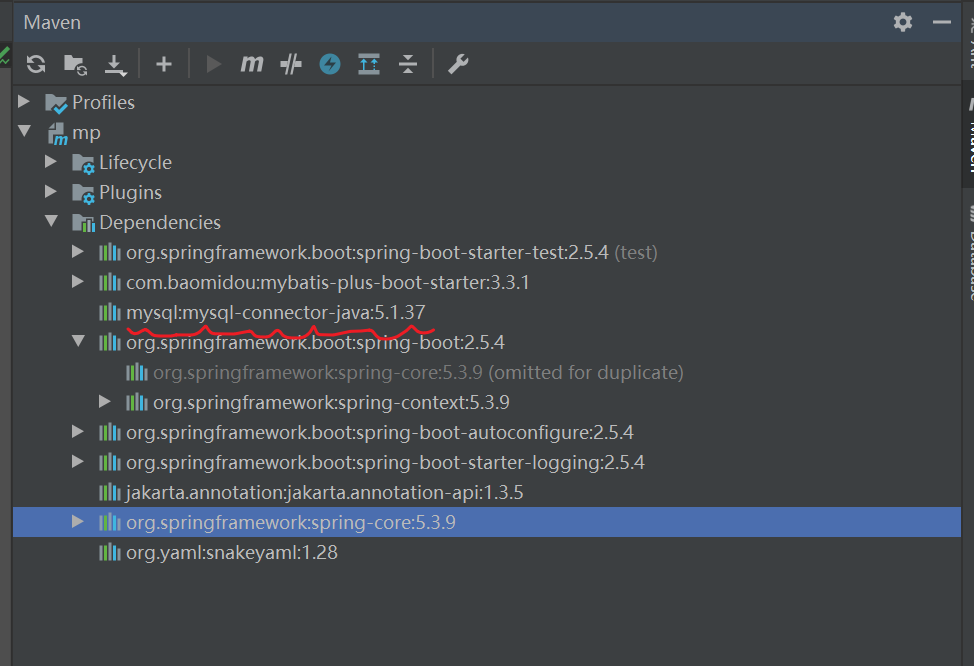Open Maven panel gear options
The height and width of the screenshot is (666, 974).
tap(903, 22)
